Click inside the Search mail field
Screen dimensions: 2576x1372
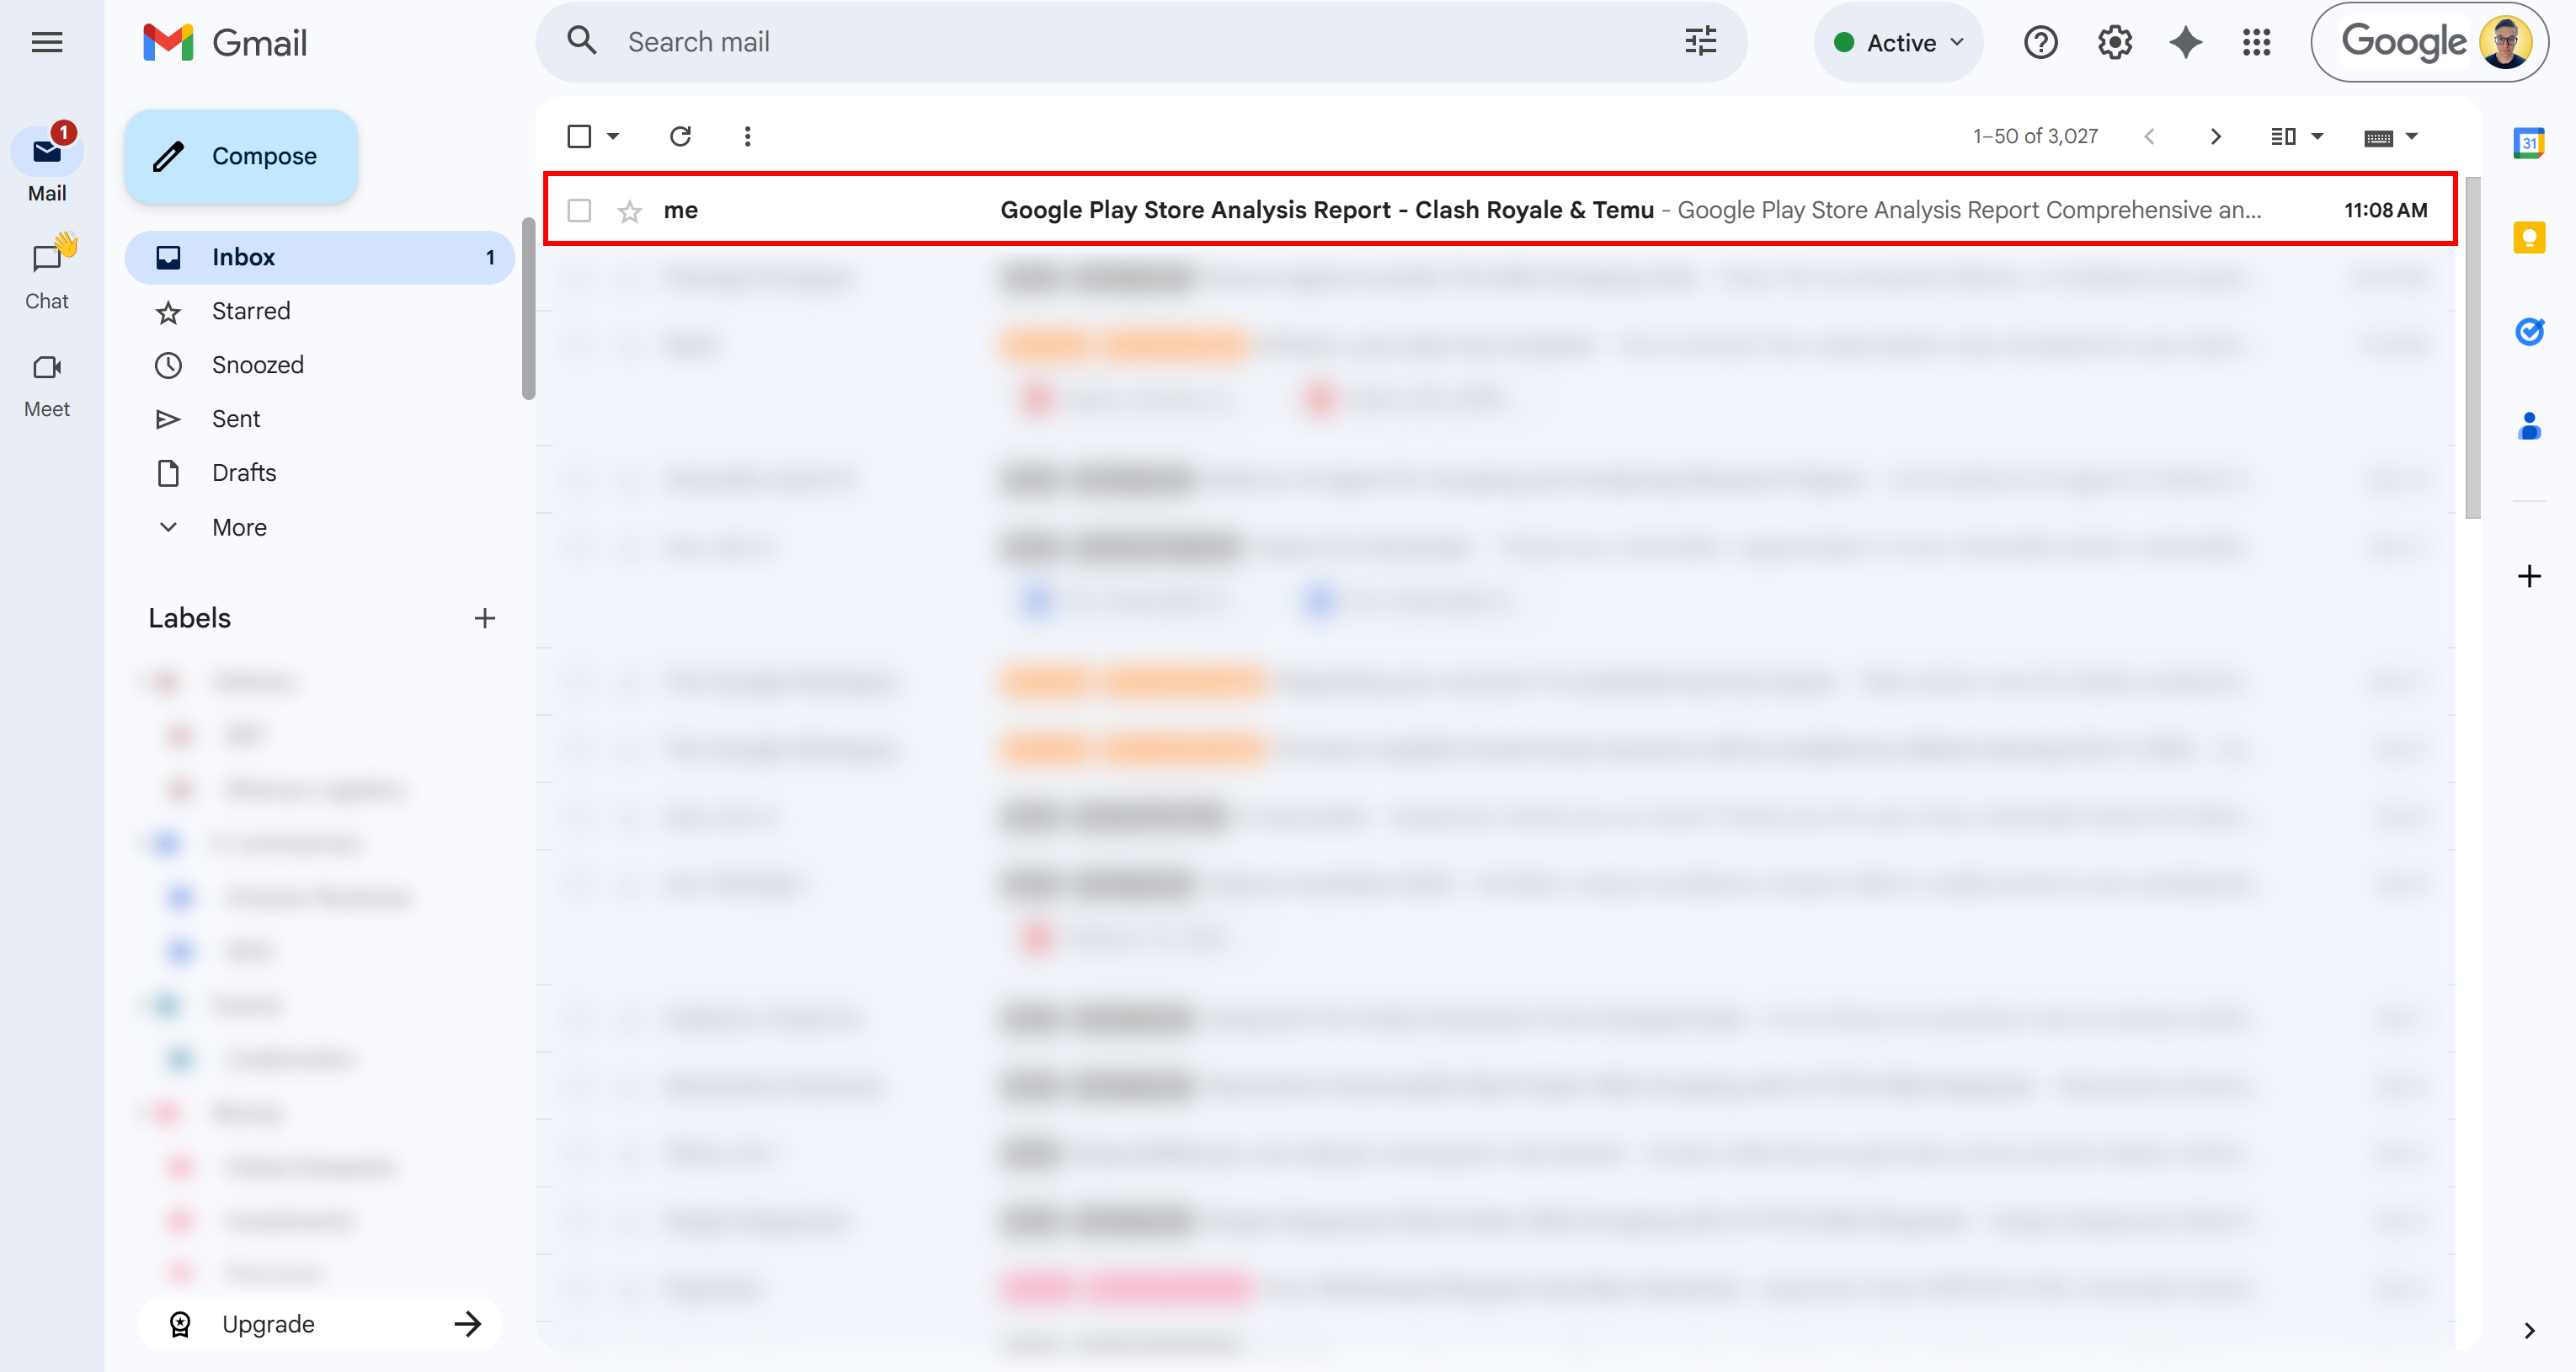[1000, 41]
